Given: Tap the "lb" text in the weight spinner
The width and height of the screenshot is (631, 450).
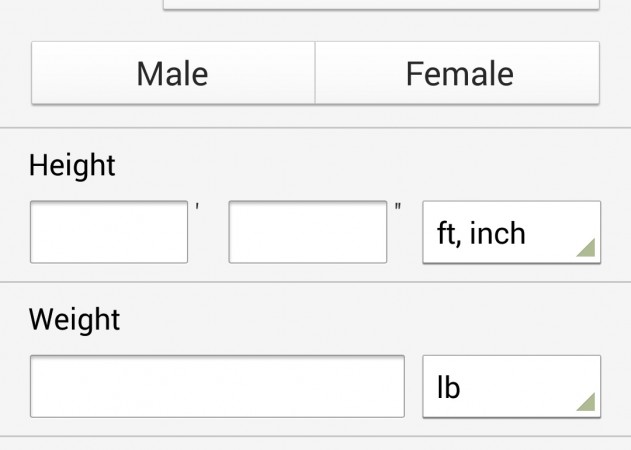Looking at the screenshot, I should coord(449,386).
